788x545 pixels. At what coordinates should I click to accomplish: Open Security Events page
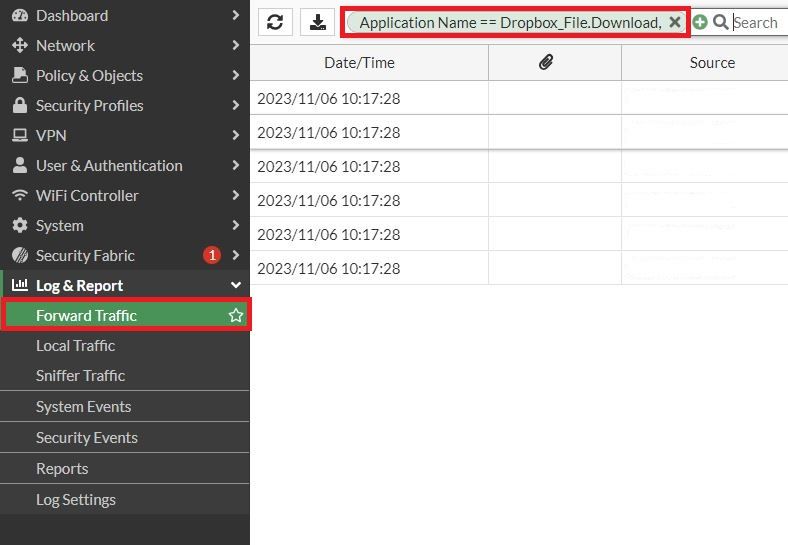tap(125, 437)
